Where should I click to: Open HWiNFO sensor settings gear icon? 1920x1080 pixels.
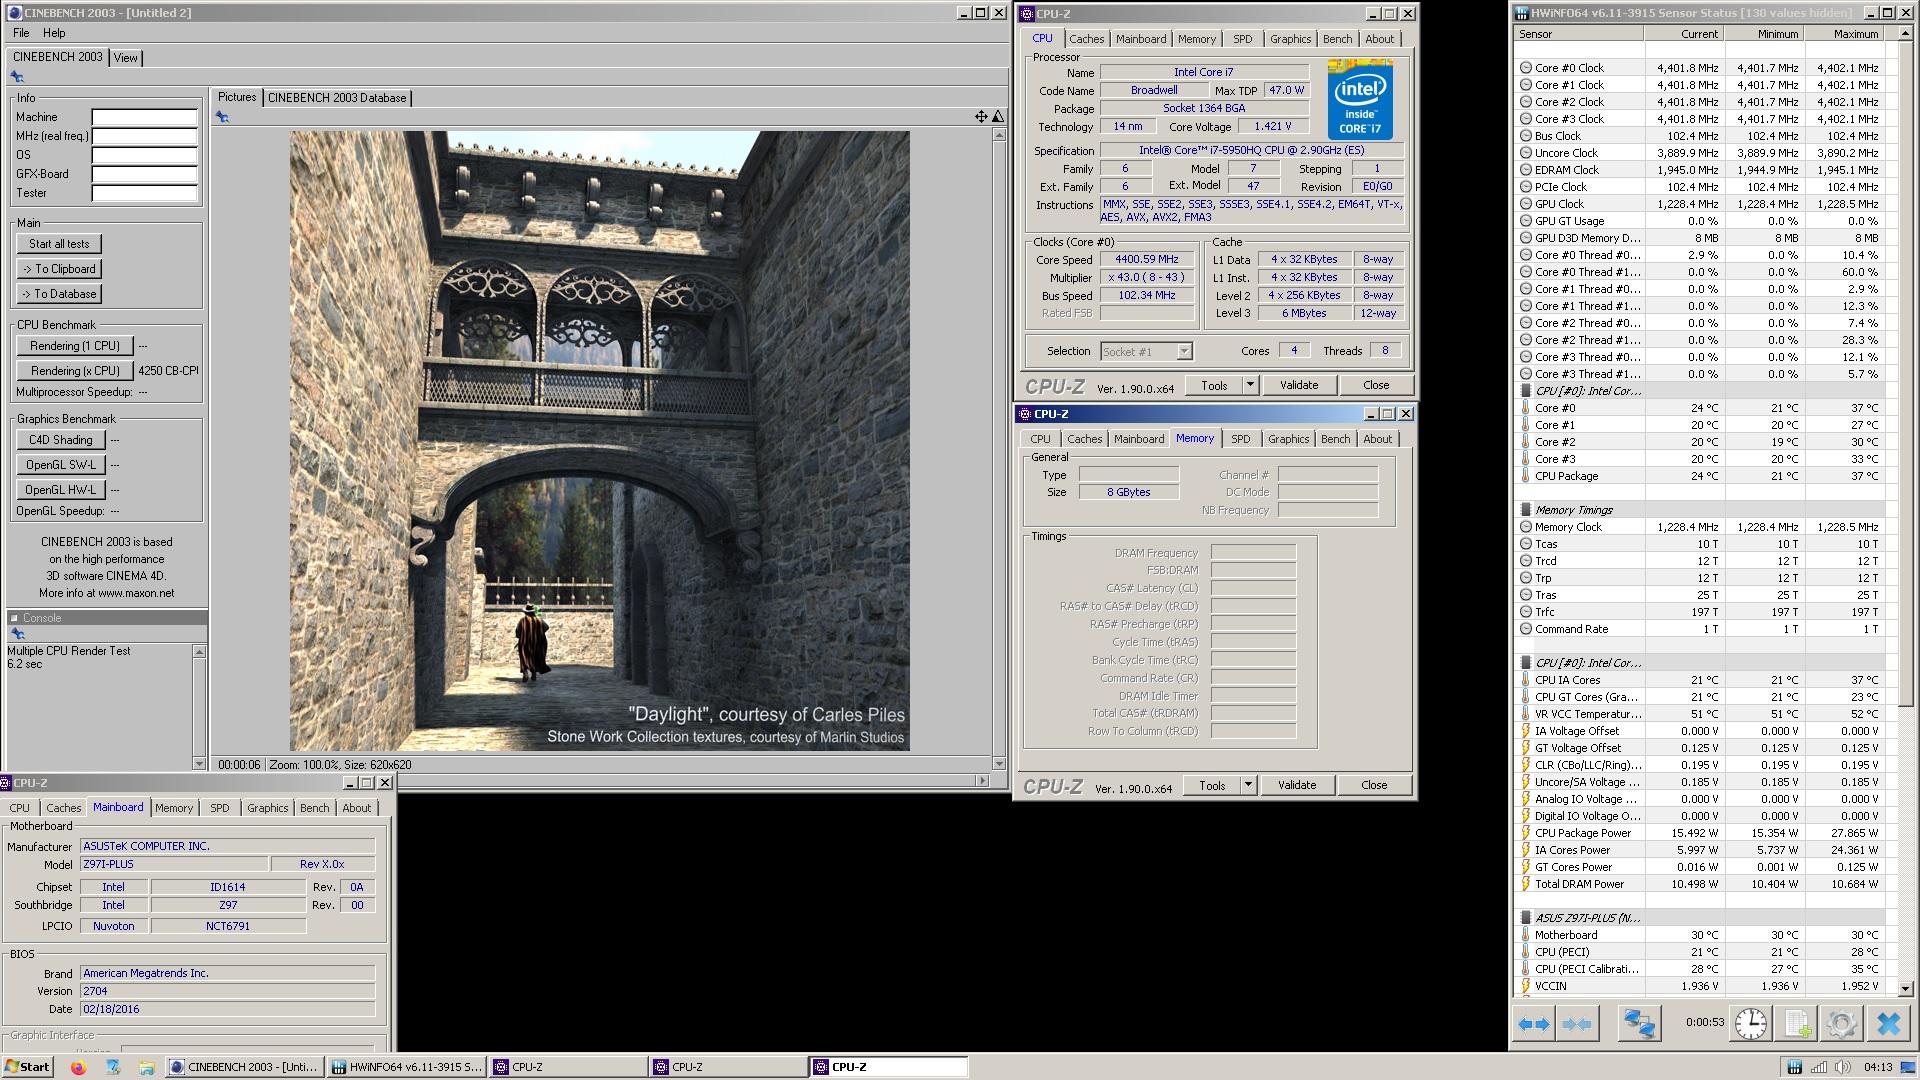pos(1842,1024)
